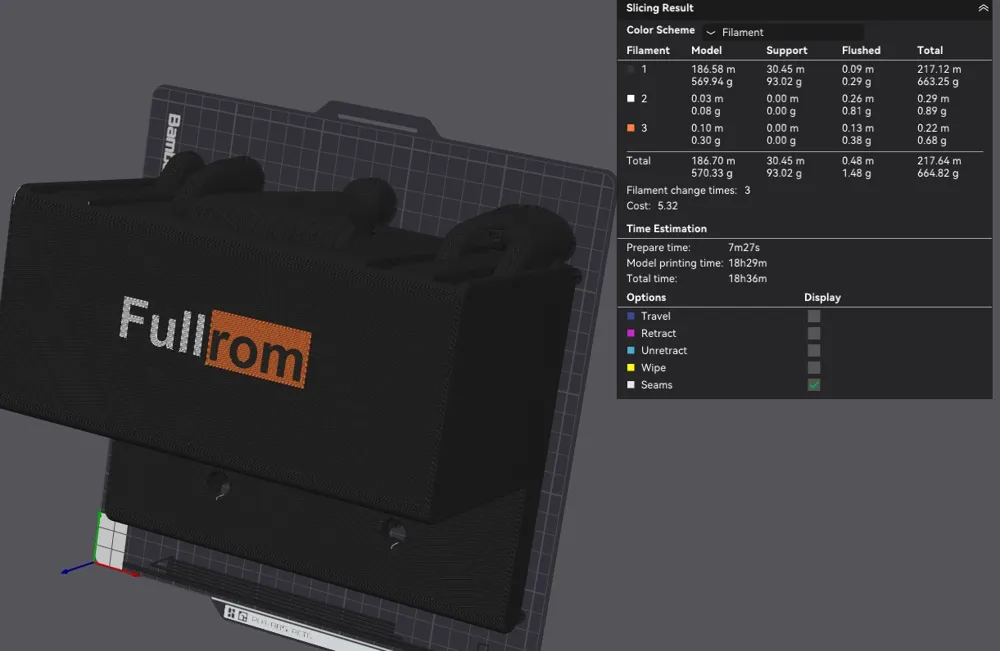Viewport: 1000px width, 651px height.
Task: Click filament 1 dark color swatch
Action: coord(631,69)
